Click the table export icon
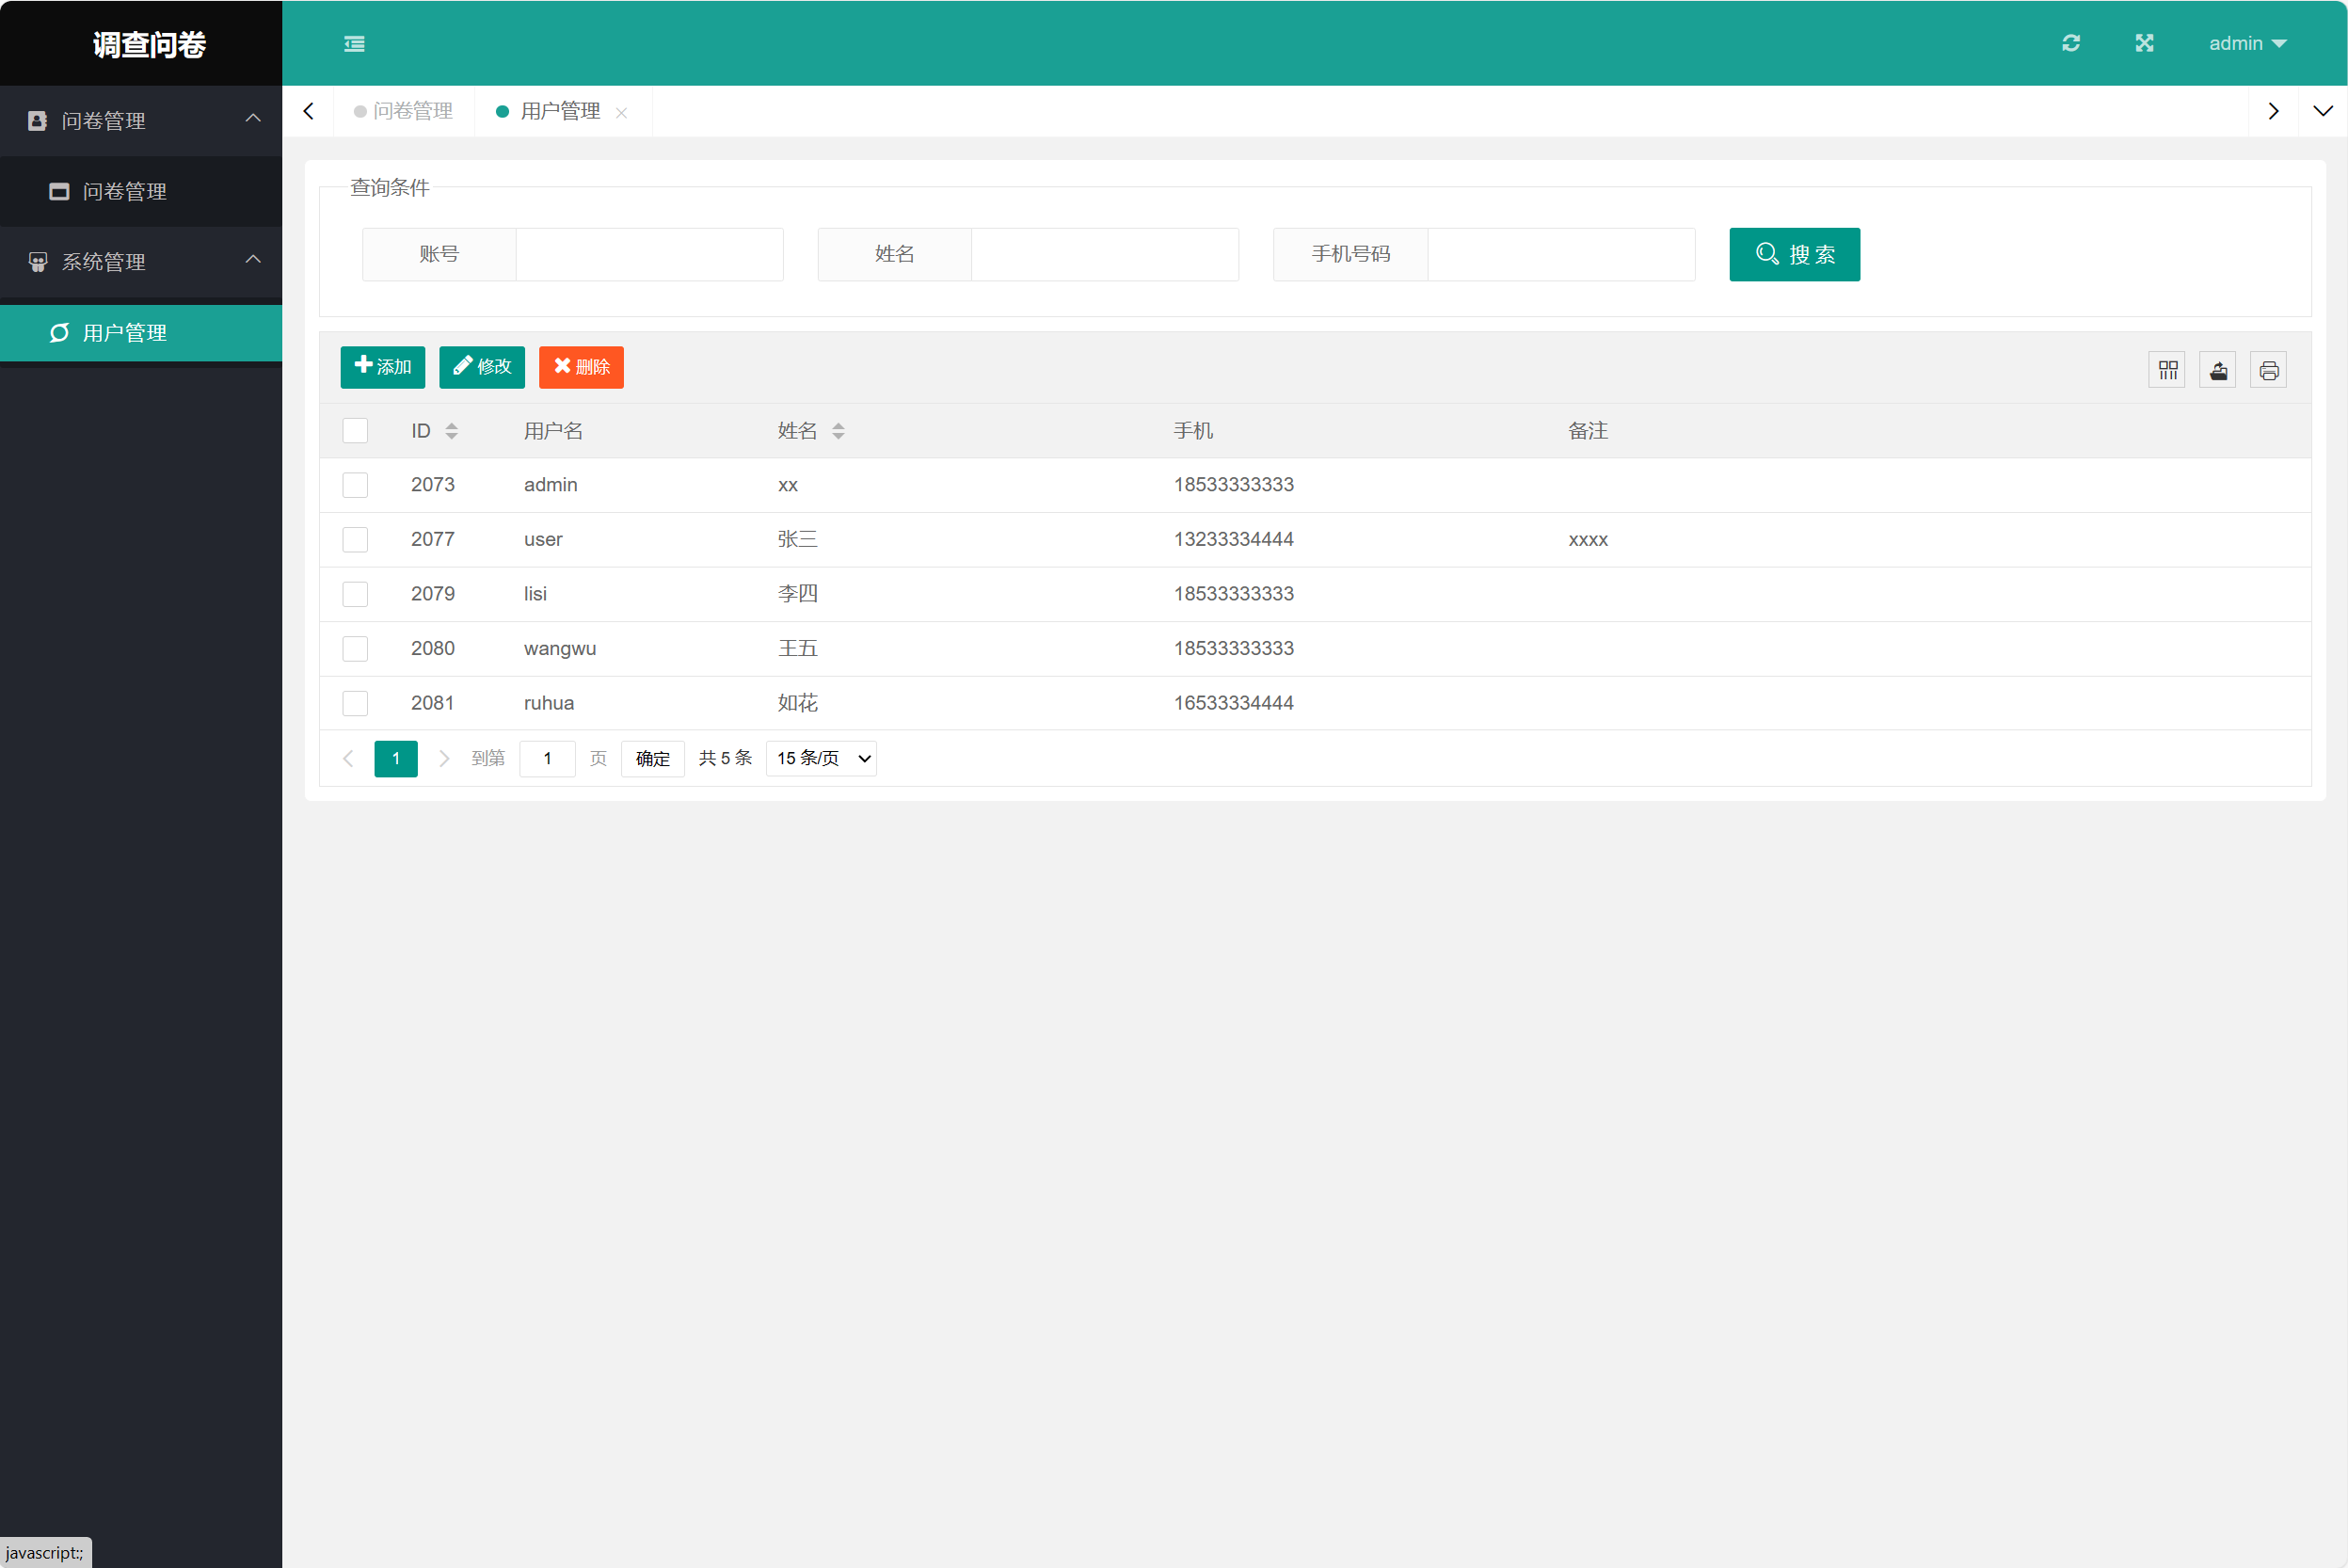Screen dimensions: 2348x1568 [2218, 370]
